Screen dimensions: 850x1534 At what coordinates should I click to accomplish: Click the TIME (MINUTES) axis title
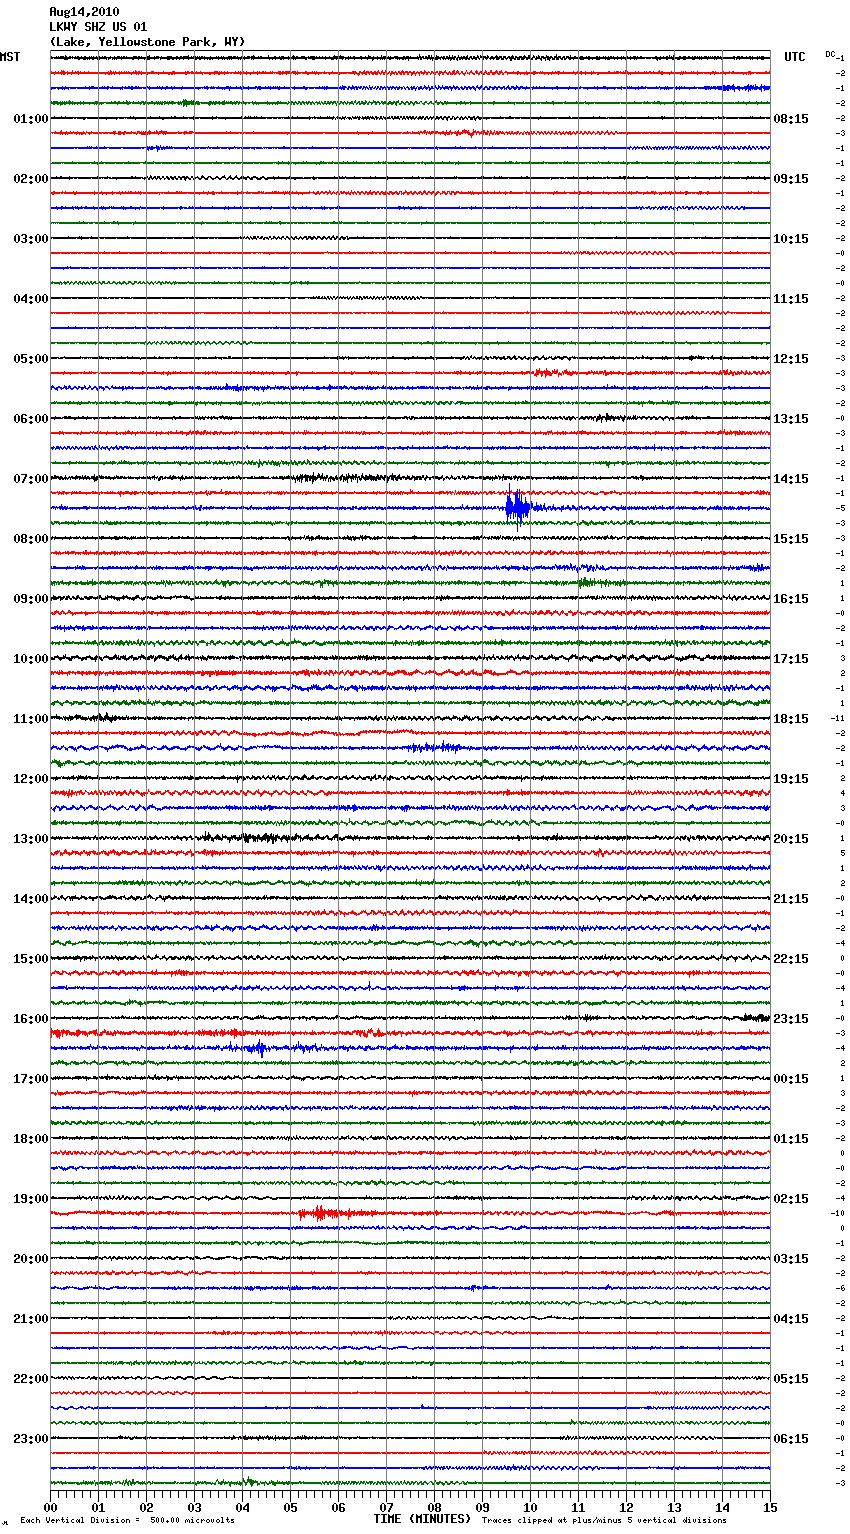(422, 1519)
